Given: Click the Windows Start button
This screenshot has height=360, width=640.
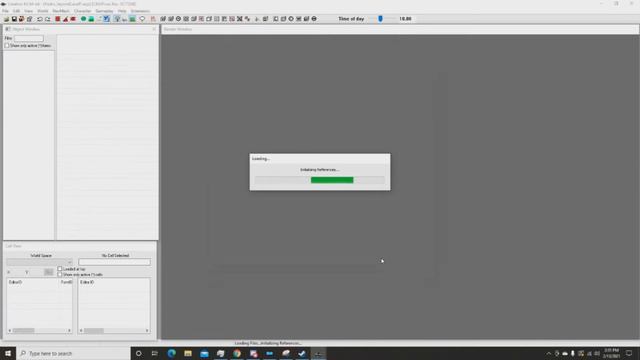Looking at the screenshot, I should click(x=8, y=353).
